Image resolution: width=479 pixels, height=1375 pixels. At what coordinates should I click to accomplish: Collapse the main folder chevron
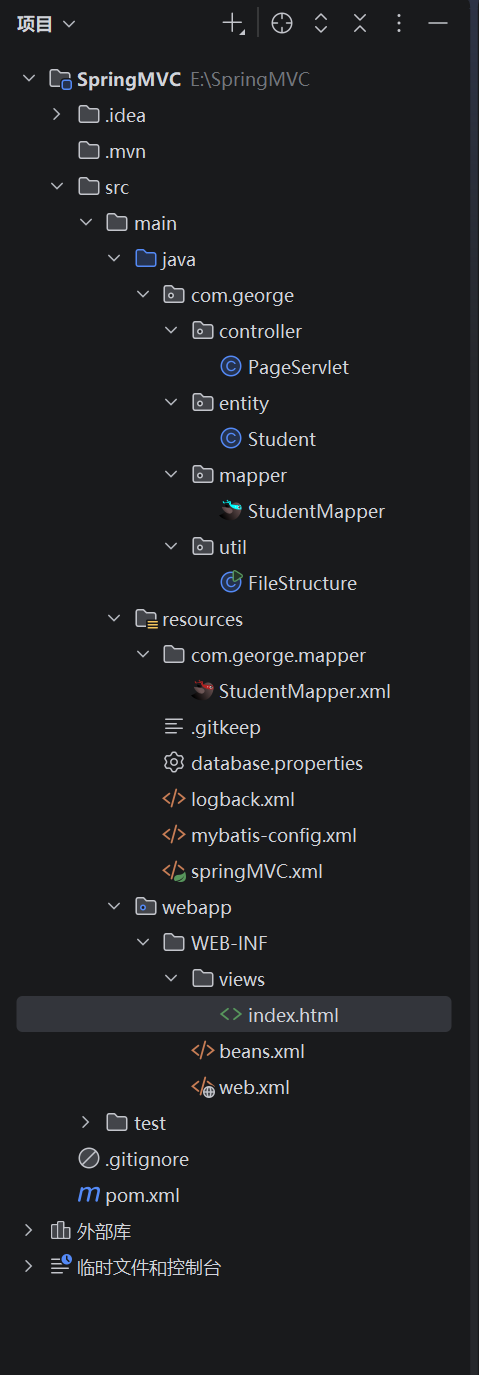point(85,223)
